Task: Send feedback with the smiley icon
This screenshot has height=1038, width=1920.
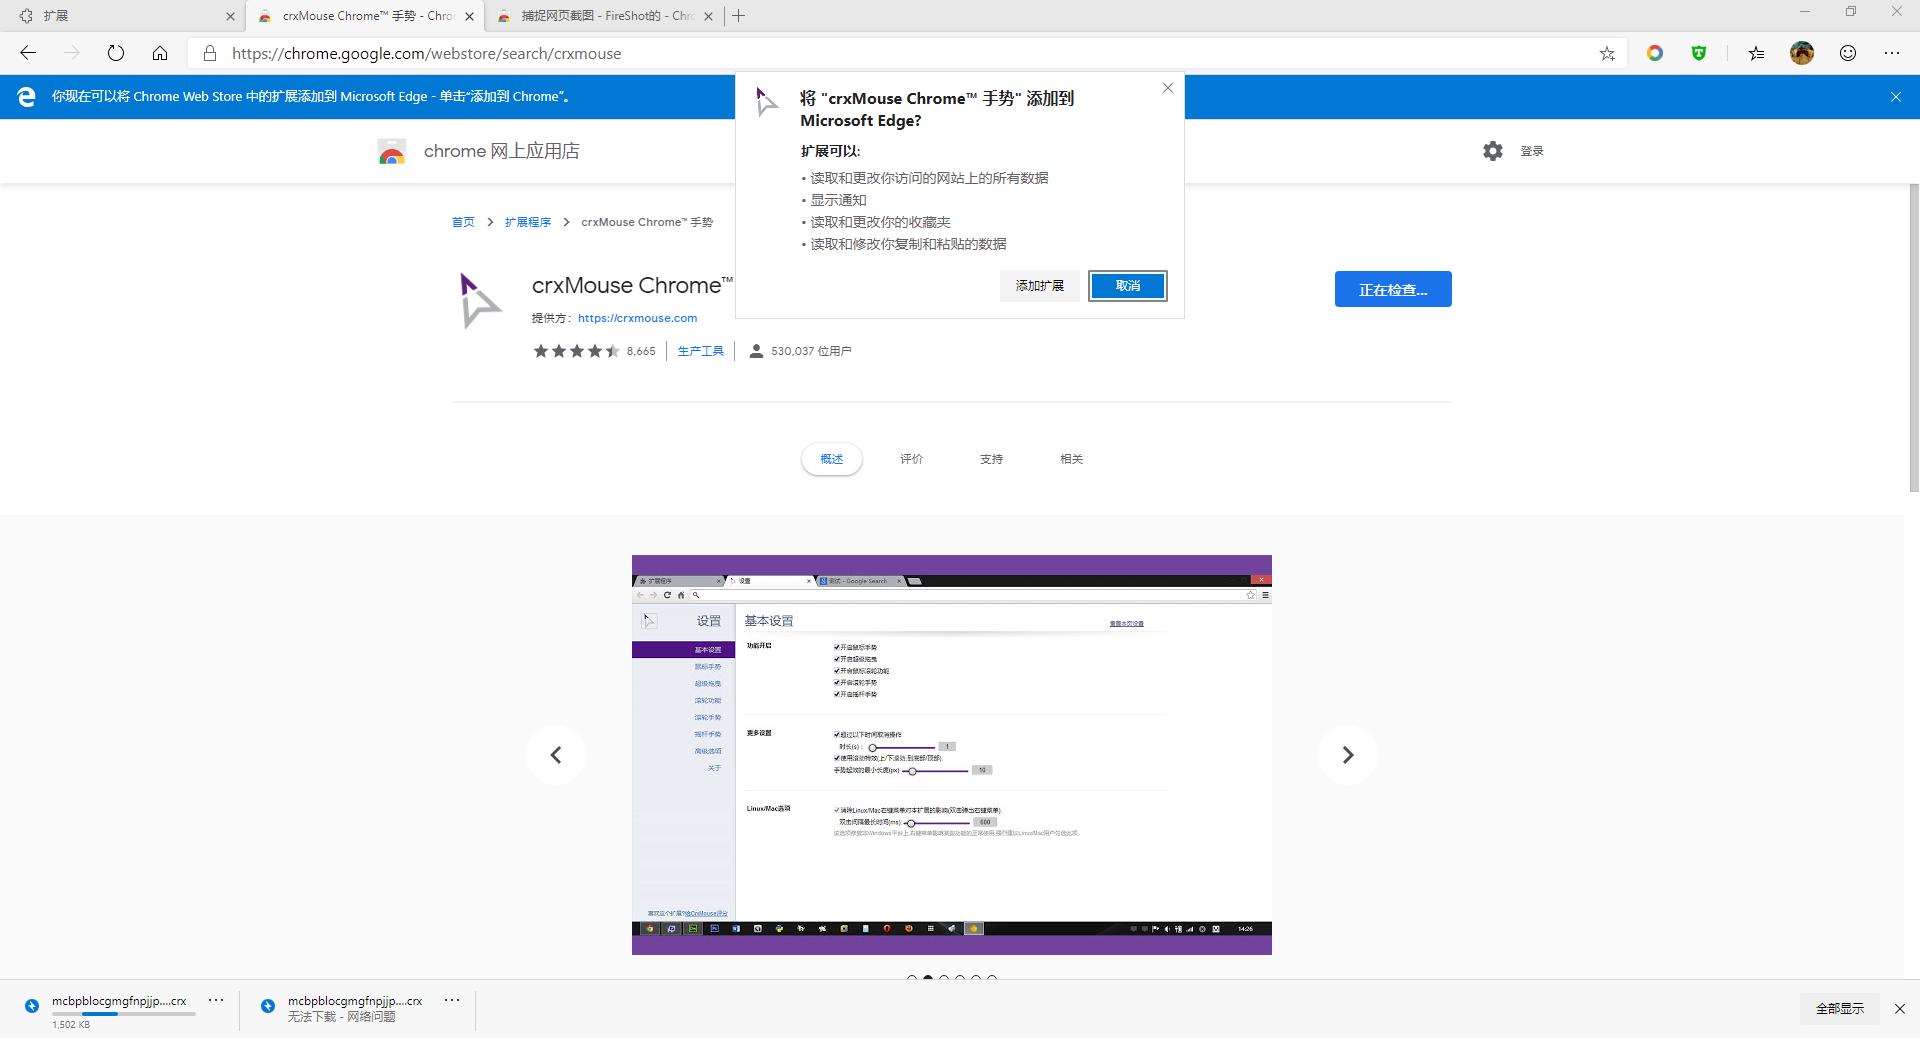Action: (1848, 53)
